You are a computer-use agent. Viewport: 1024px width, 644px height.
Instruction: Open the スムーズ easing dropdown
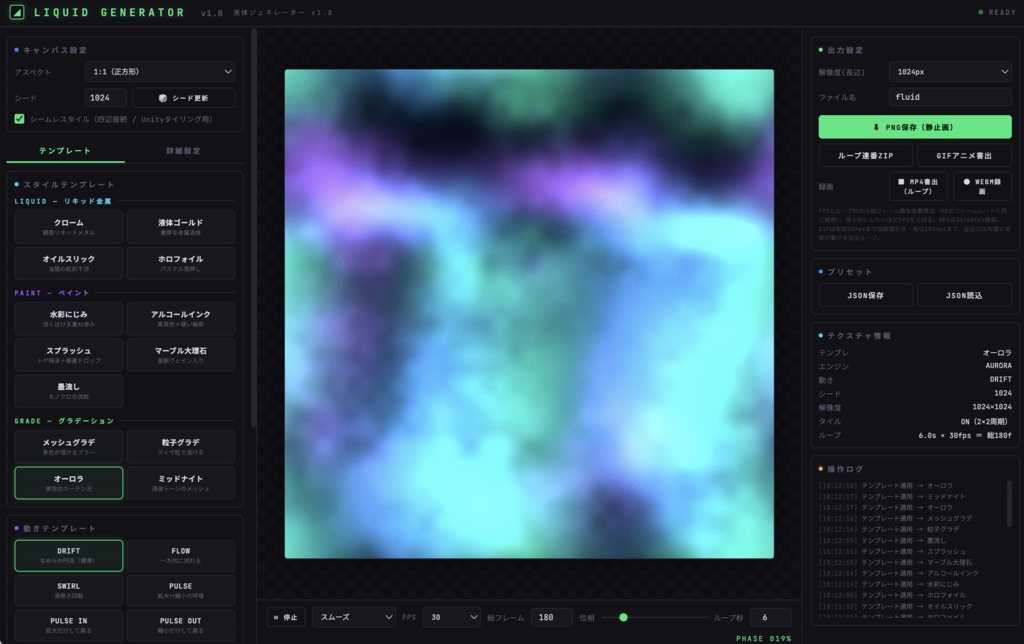point(354,617)
